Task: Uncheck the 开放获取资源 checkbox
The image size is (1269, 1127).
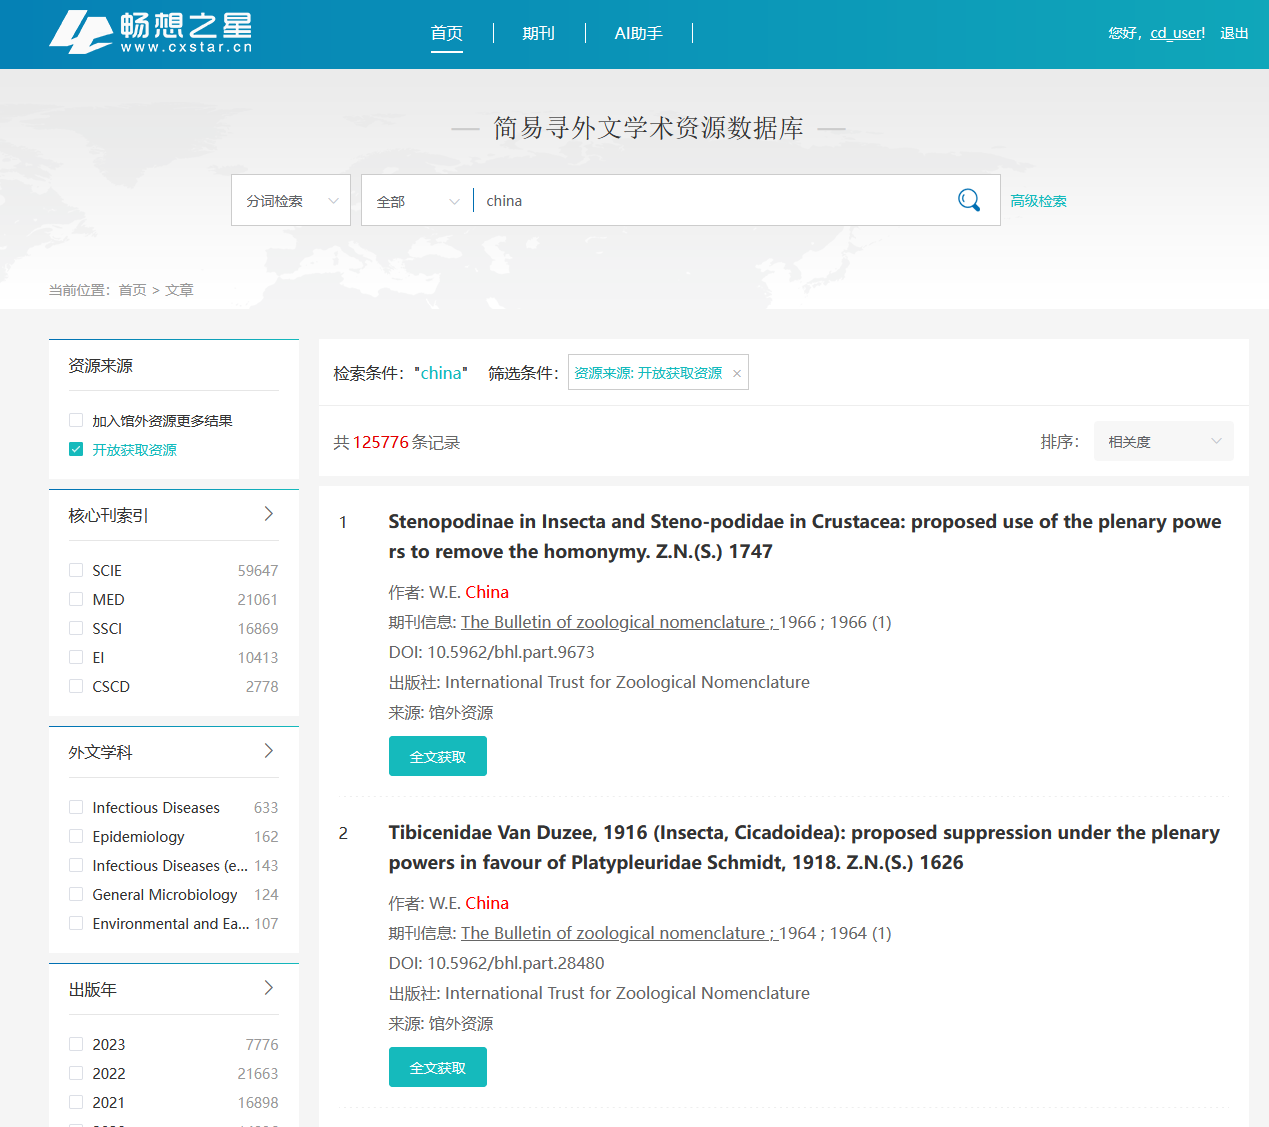Action: 76,450
